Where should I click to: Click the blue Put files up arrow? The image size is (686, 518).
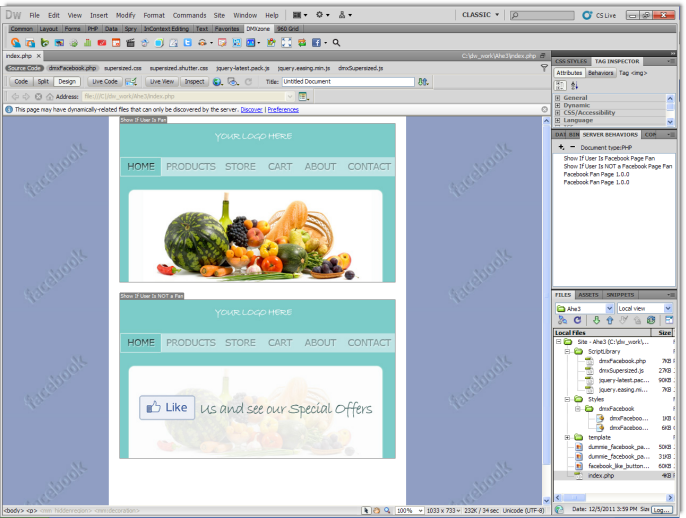pos(610,320)
